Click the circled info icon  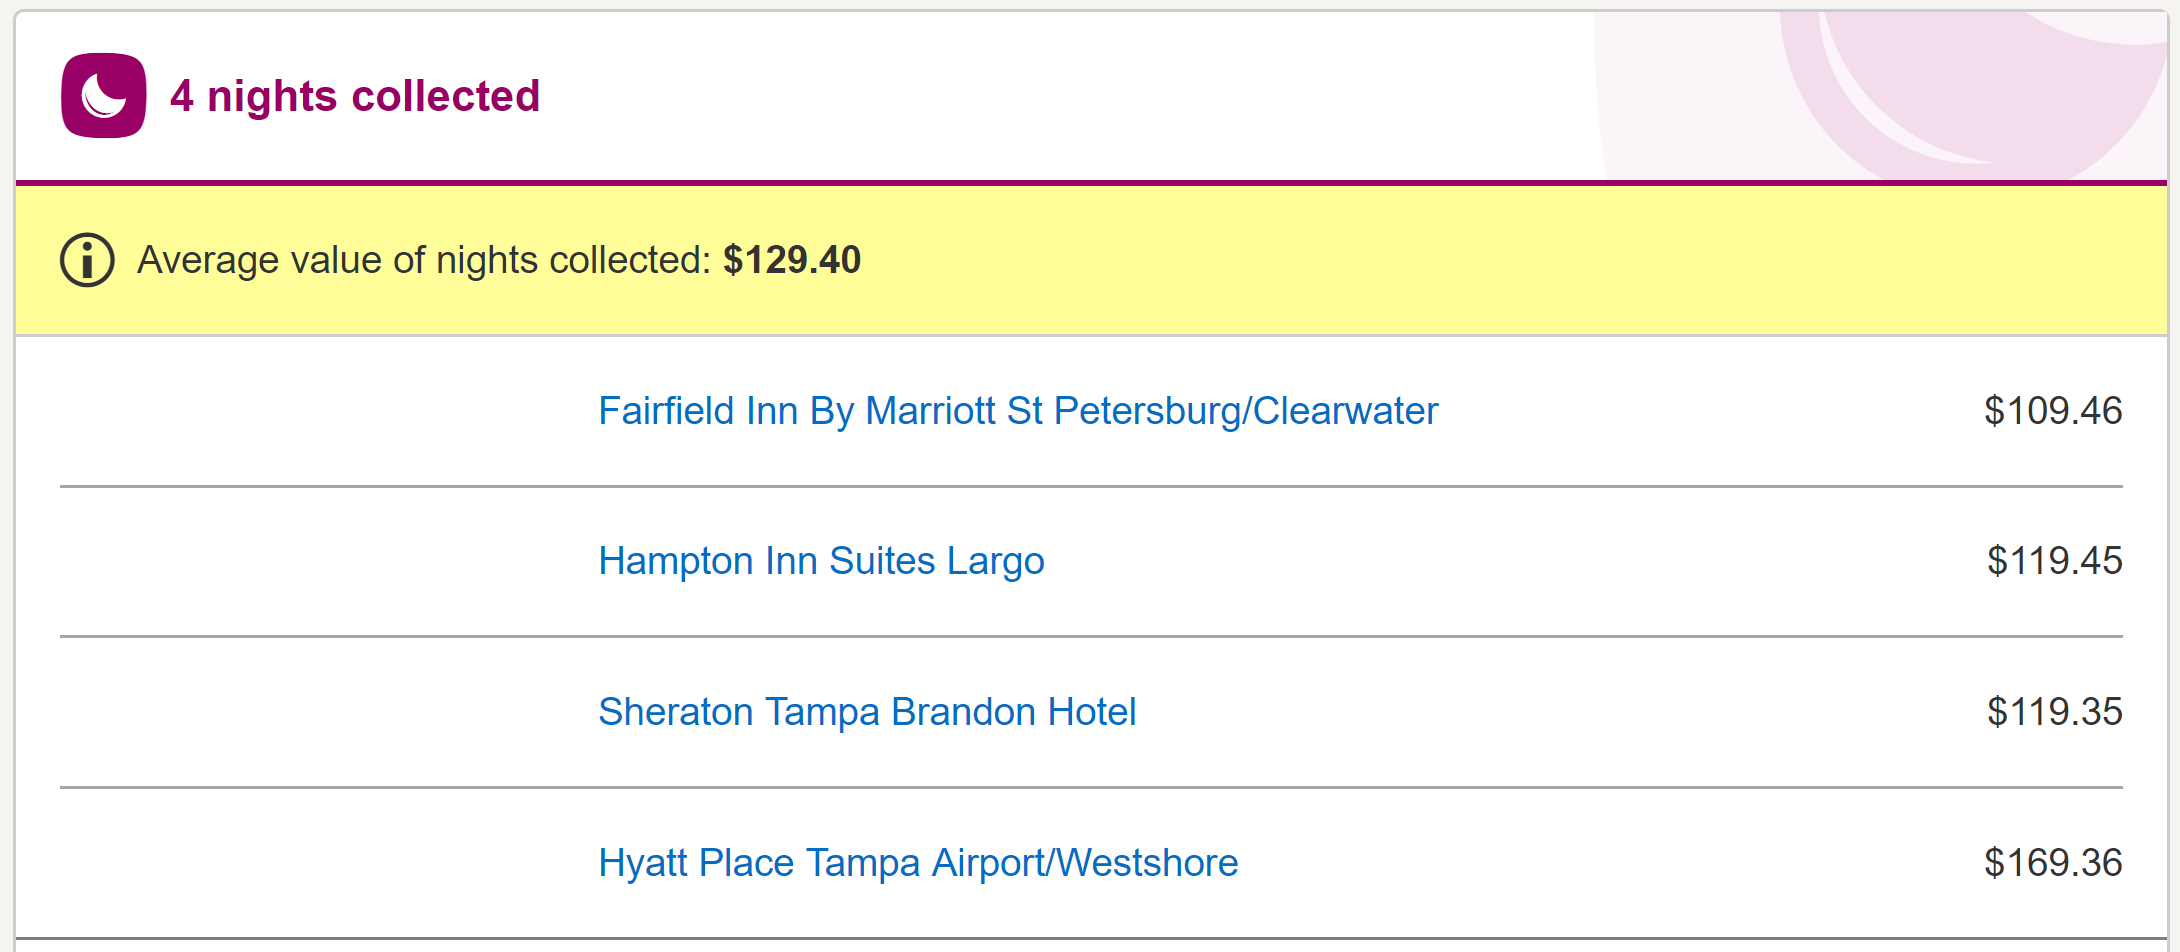pos(87,260)
